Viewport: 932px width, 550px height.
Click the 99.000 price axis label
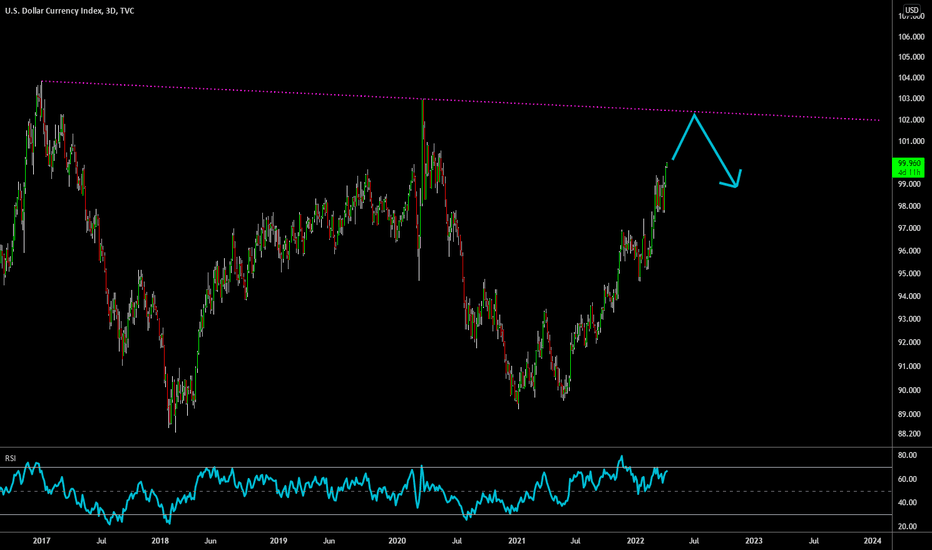[x=911, y=184]
